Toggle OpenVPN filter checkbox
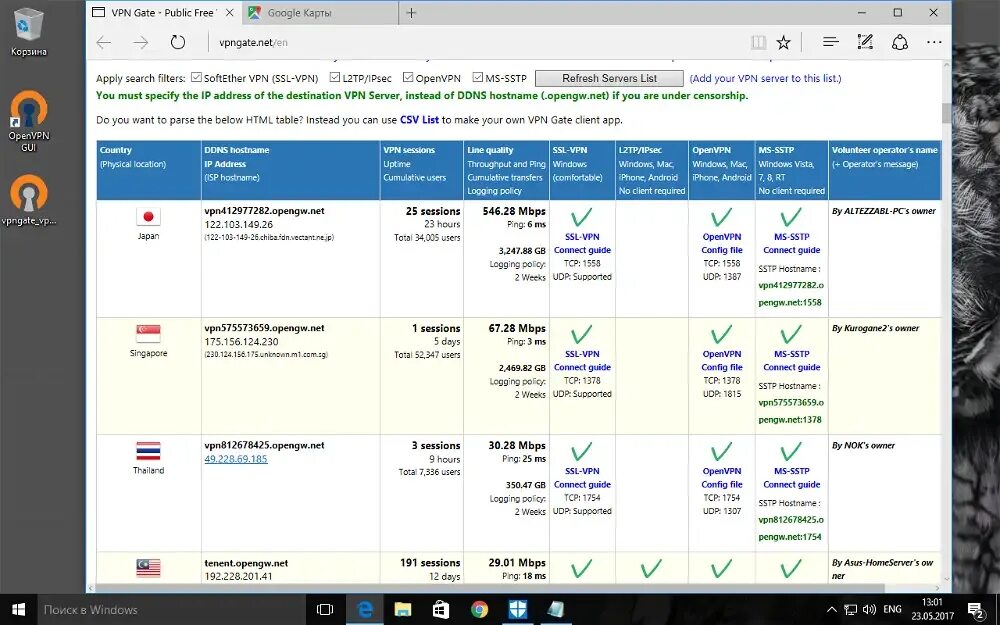Viewport: 1000px width, 625px height. pos(408,77)
